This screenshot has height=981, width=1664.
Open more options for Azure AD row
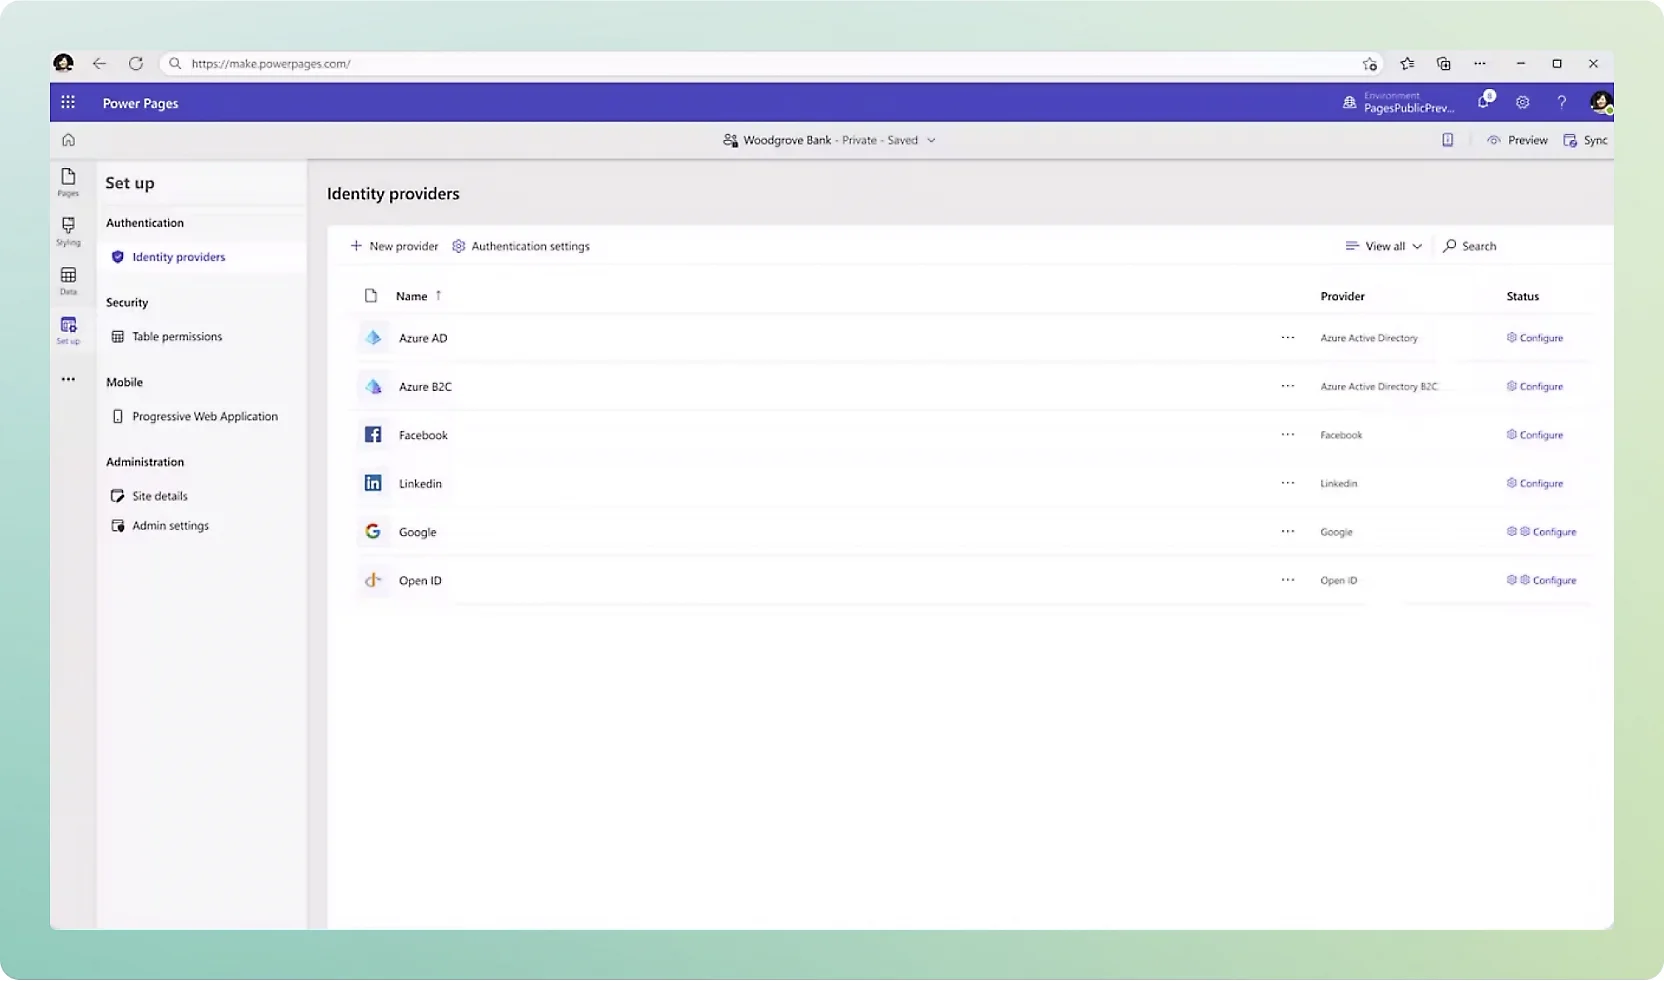click(1288, 338)
